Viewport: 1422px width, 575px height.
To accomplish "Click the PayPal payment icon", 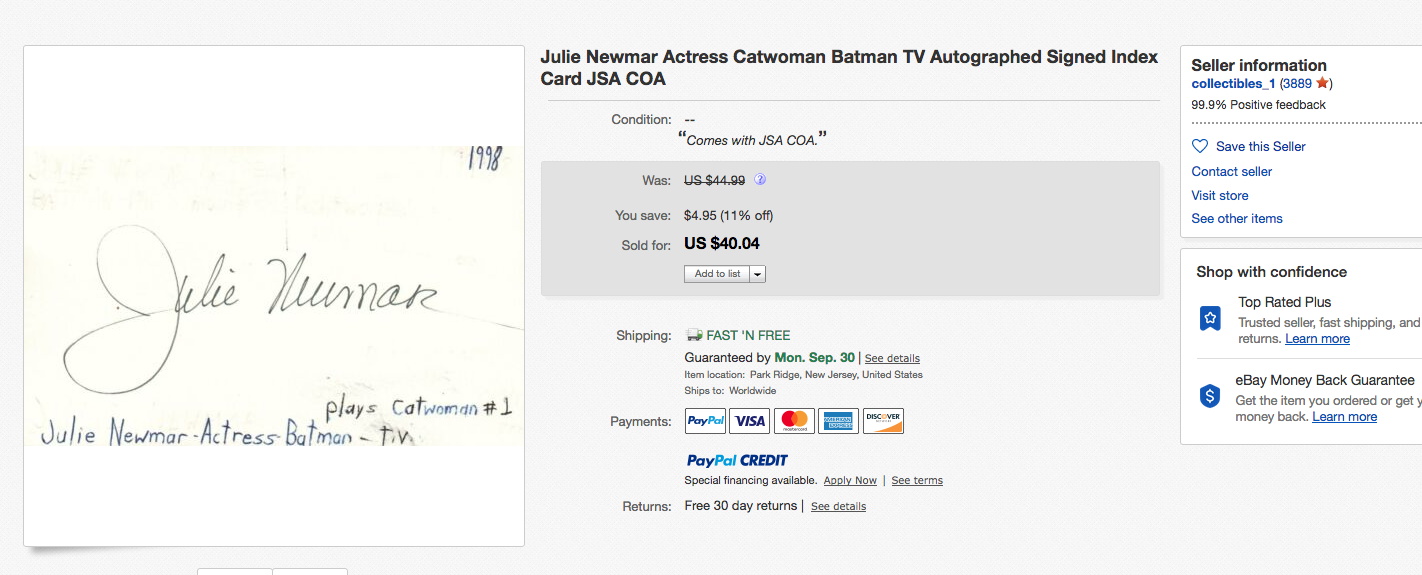I will coord(705,421).
